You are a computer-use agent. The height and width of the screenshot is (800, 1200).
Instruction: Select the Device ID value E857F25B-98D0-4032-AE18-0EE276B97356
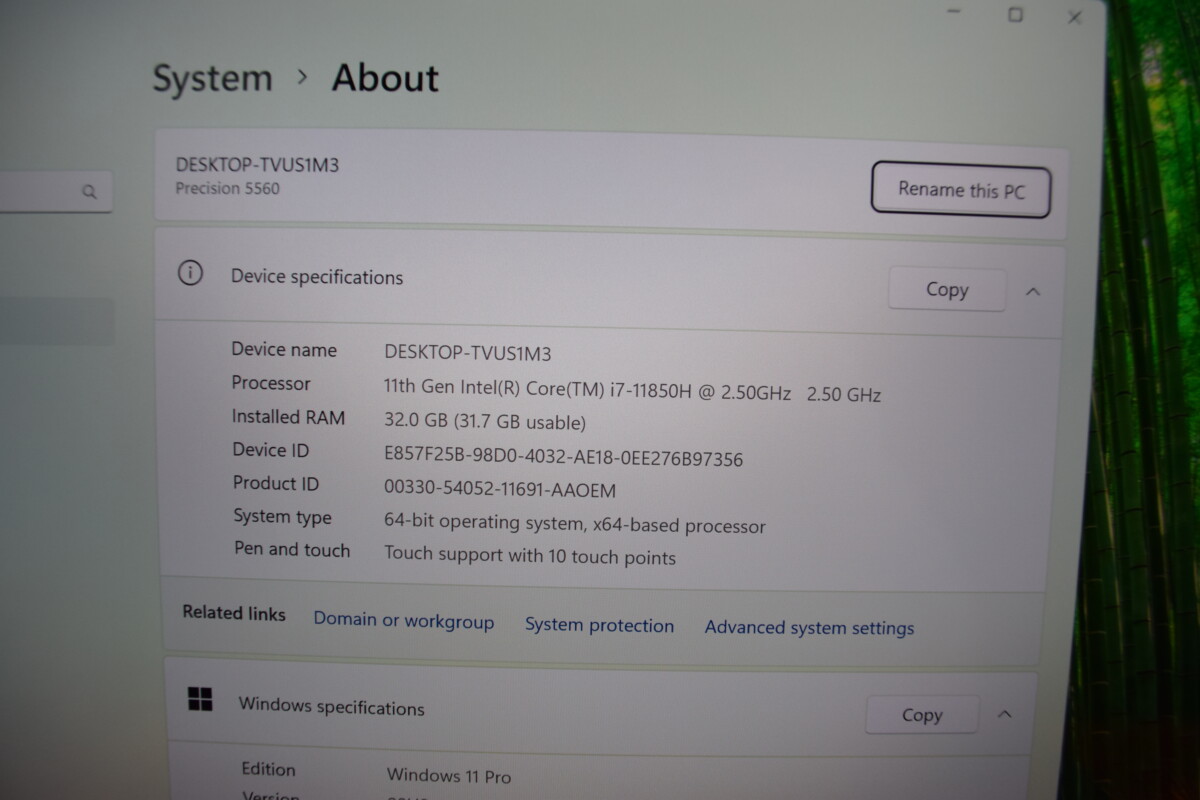(563, 458)
